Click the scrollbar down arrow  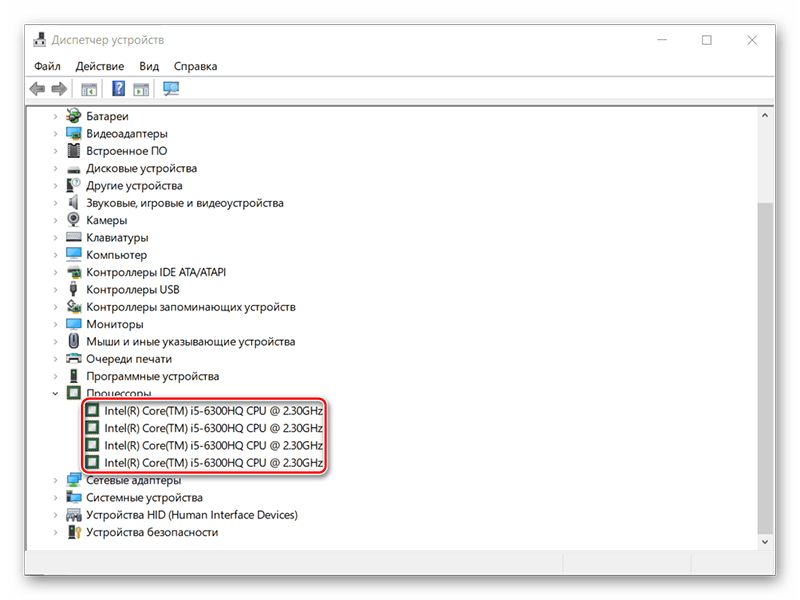click(x=764, y=542)
